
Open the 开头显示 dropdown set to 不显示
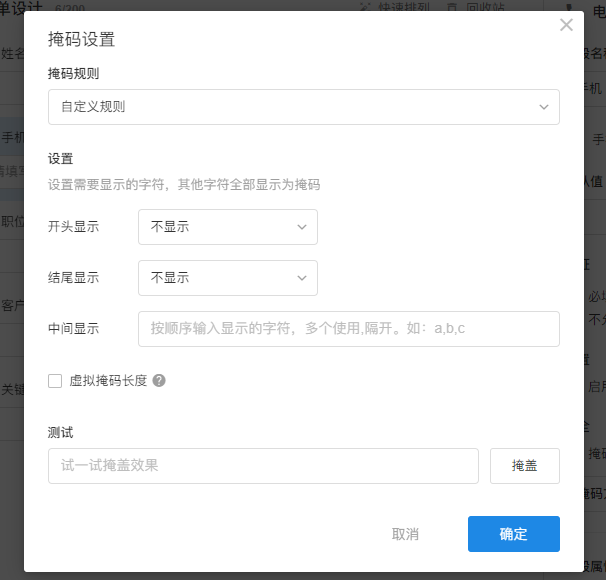point(228,227)
